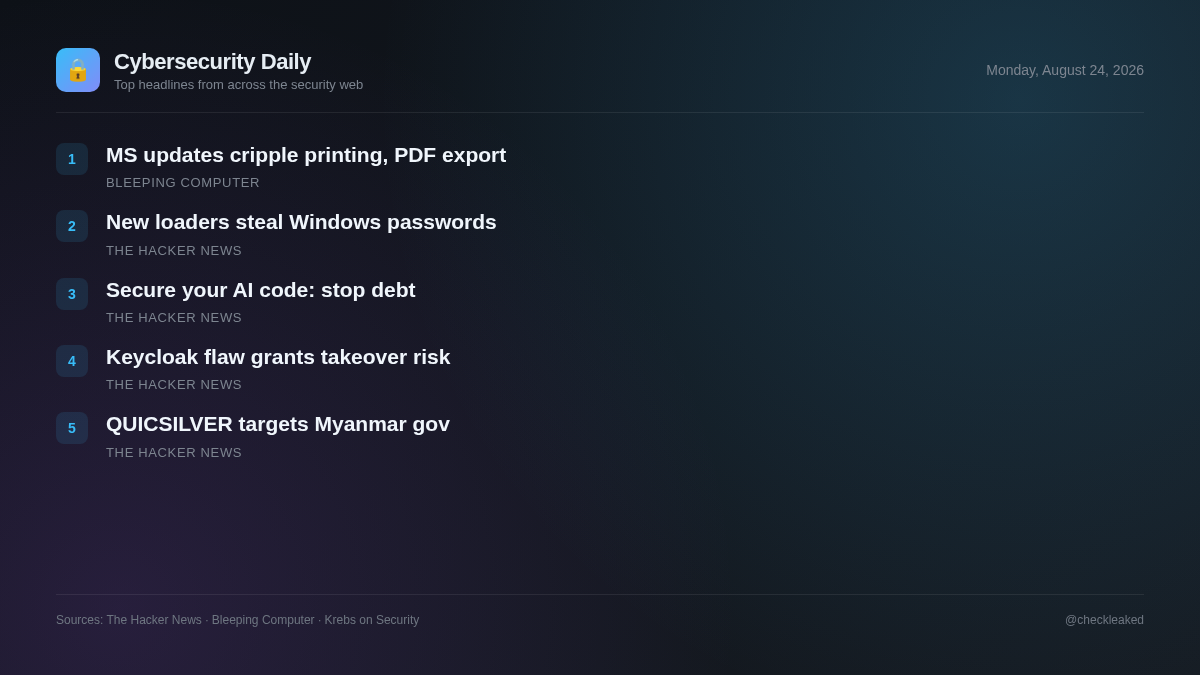
Task: Select the number 5 rank badge
Action: 72,428
